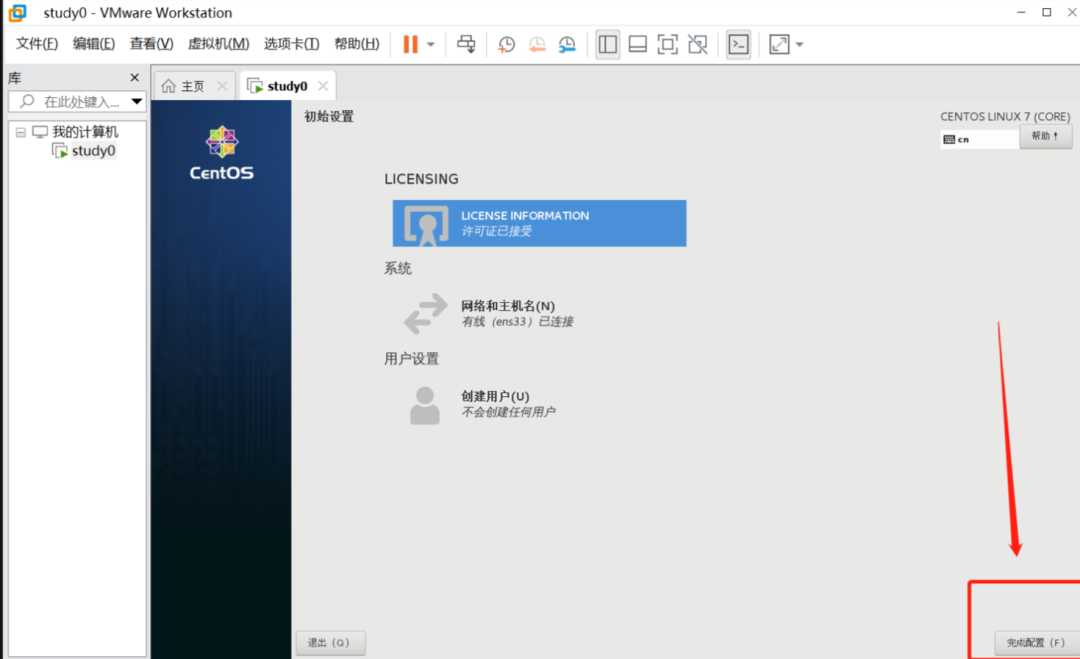Select 我的计算机 in the library tree

pos(85,132)
